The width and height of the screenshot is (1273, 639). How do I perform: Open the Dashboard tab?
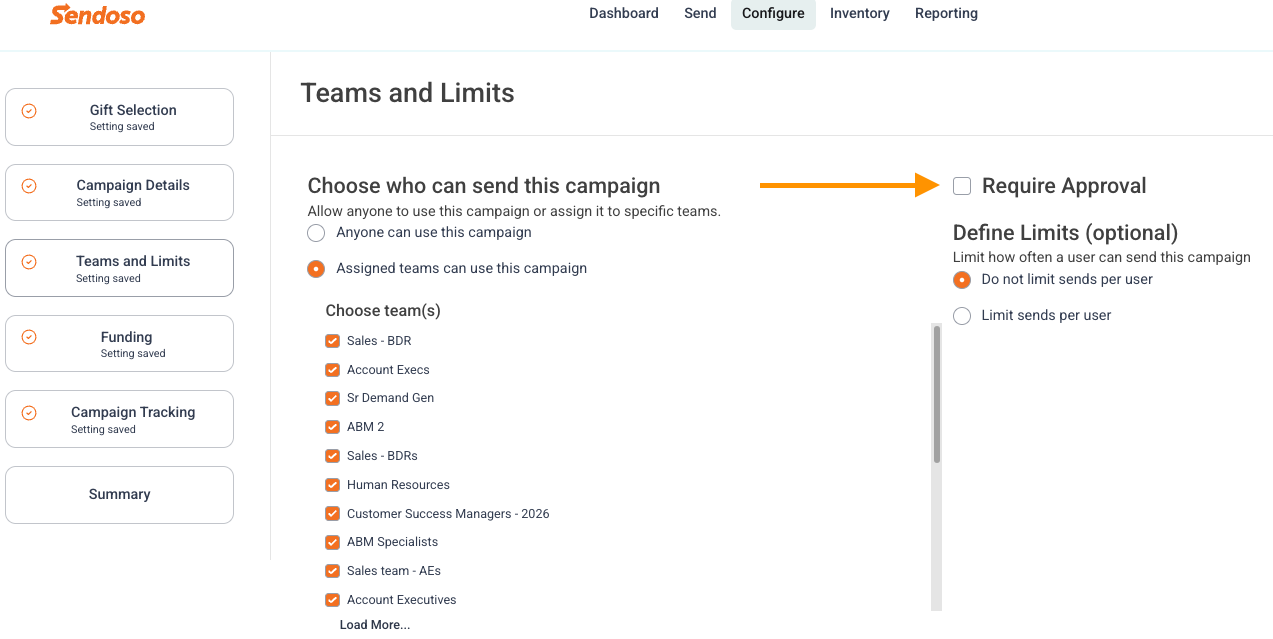[x=624, y=13]
